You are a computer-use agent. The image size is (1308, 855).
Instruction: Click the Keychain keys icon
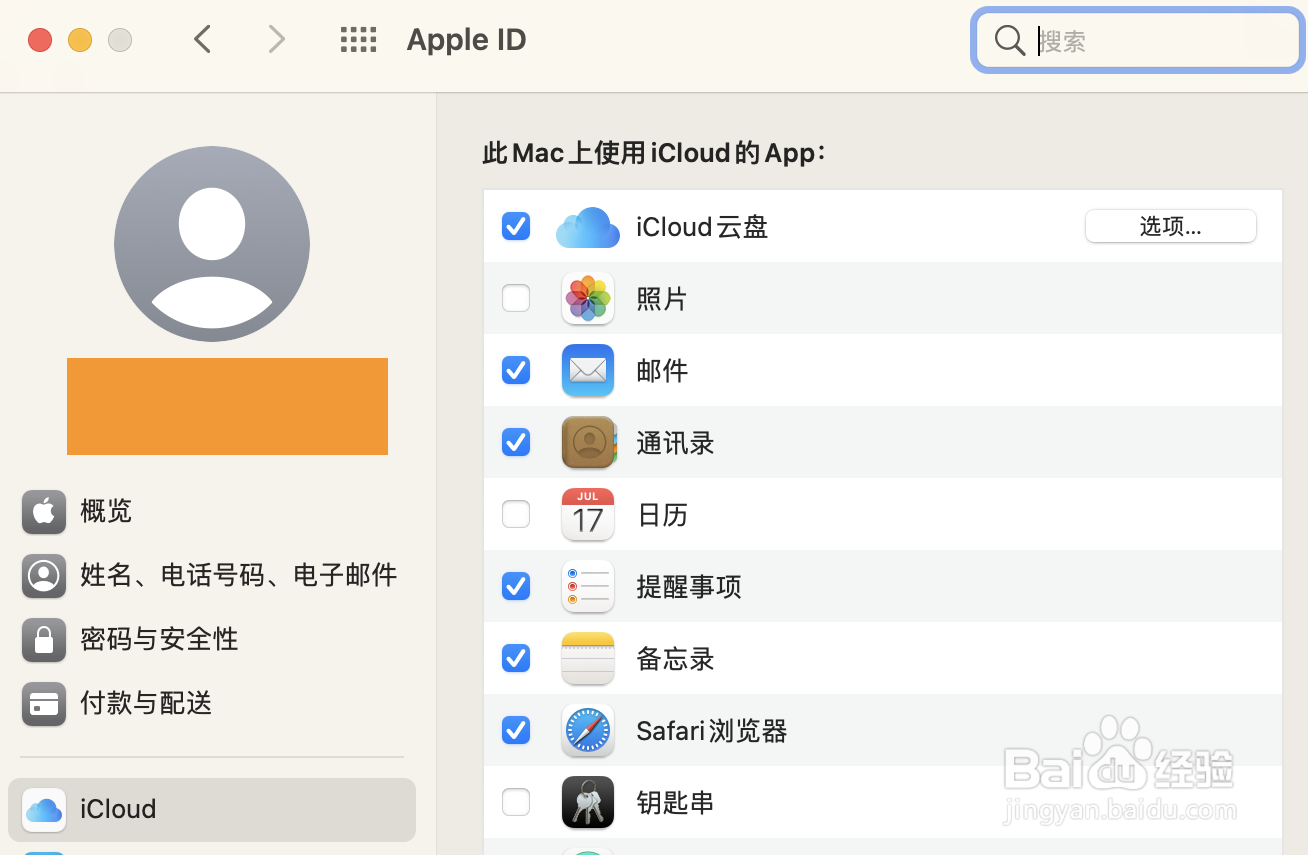[x=588, y=802]
